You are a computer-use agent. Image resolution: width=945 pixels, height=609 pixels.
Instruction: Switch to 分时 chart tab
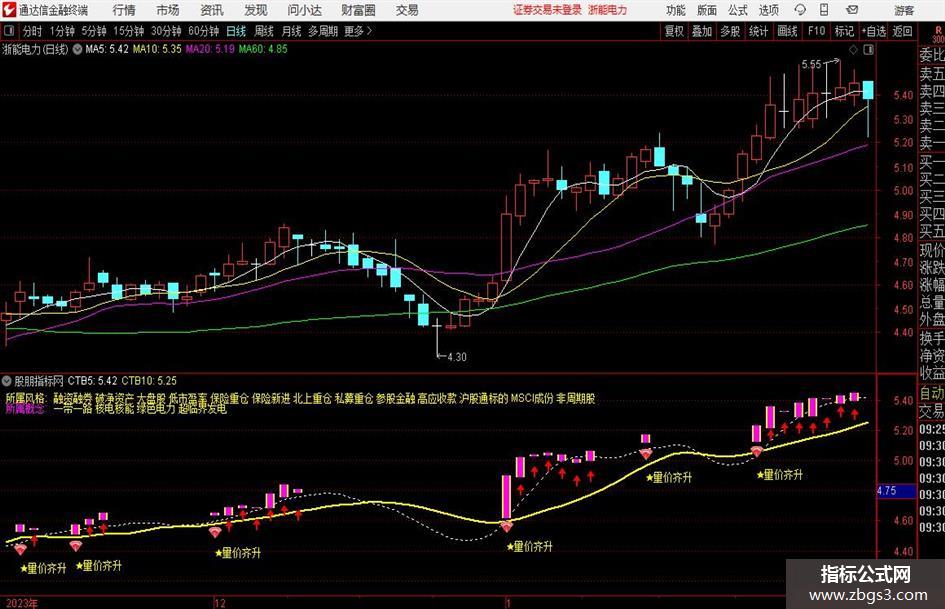point(32,31)
